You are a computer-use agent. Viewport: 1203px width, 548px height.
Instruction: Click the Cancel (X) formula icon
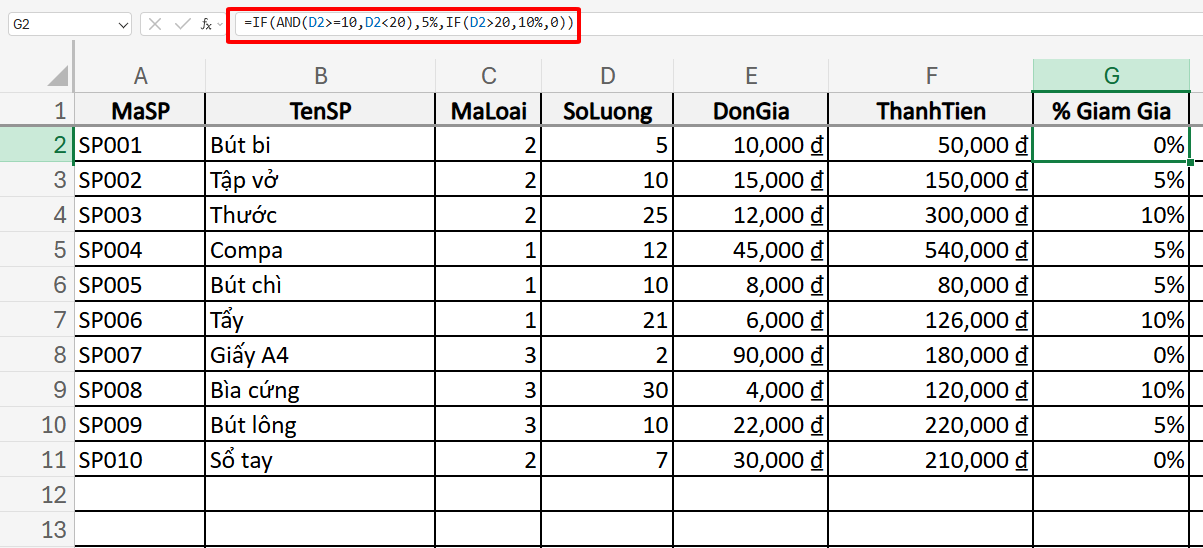click(155, 24)
